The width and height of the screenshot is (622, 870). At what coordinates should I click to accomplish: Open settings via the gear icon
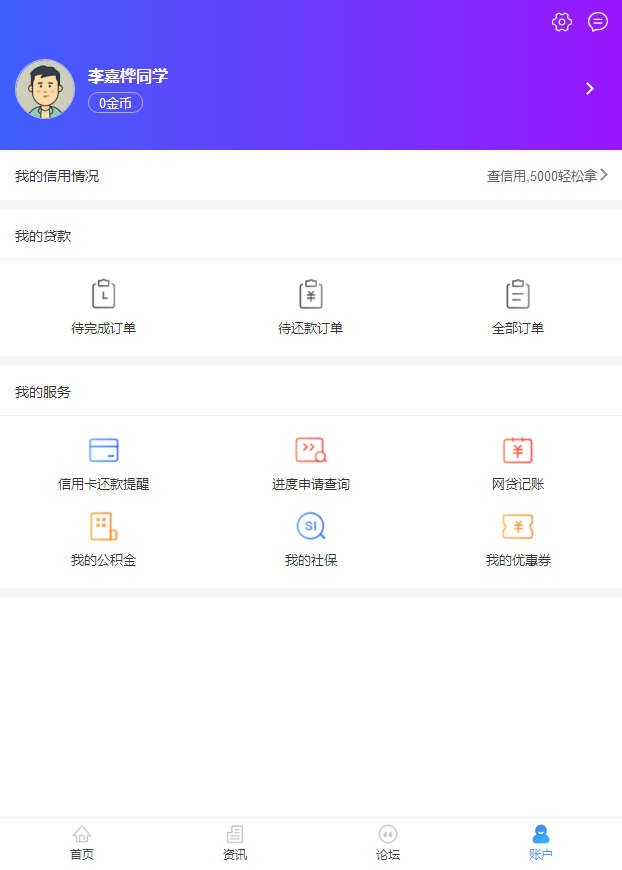562,22
